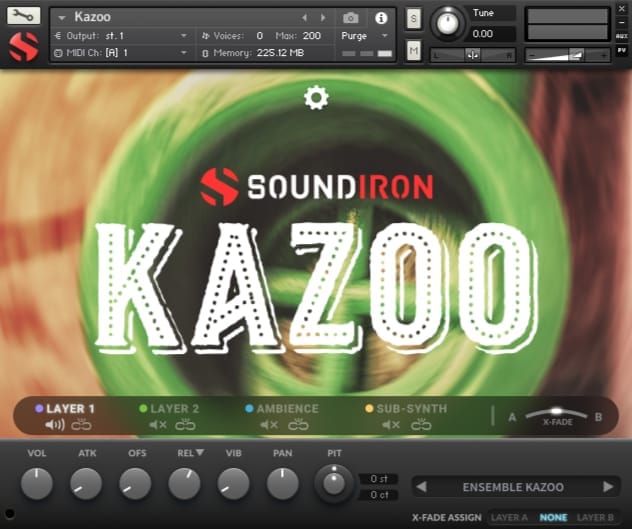The width and height of the screenshot is (632, 529).
Task: Assign X-Fade to Layer A
Action: coord(509,517)
